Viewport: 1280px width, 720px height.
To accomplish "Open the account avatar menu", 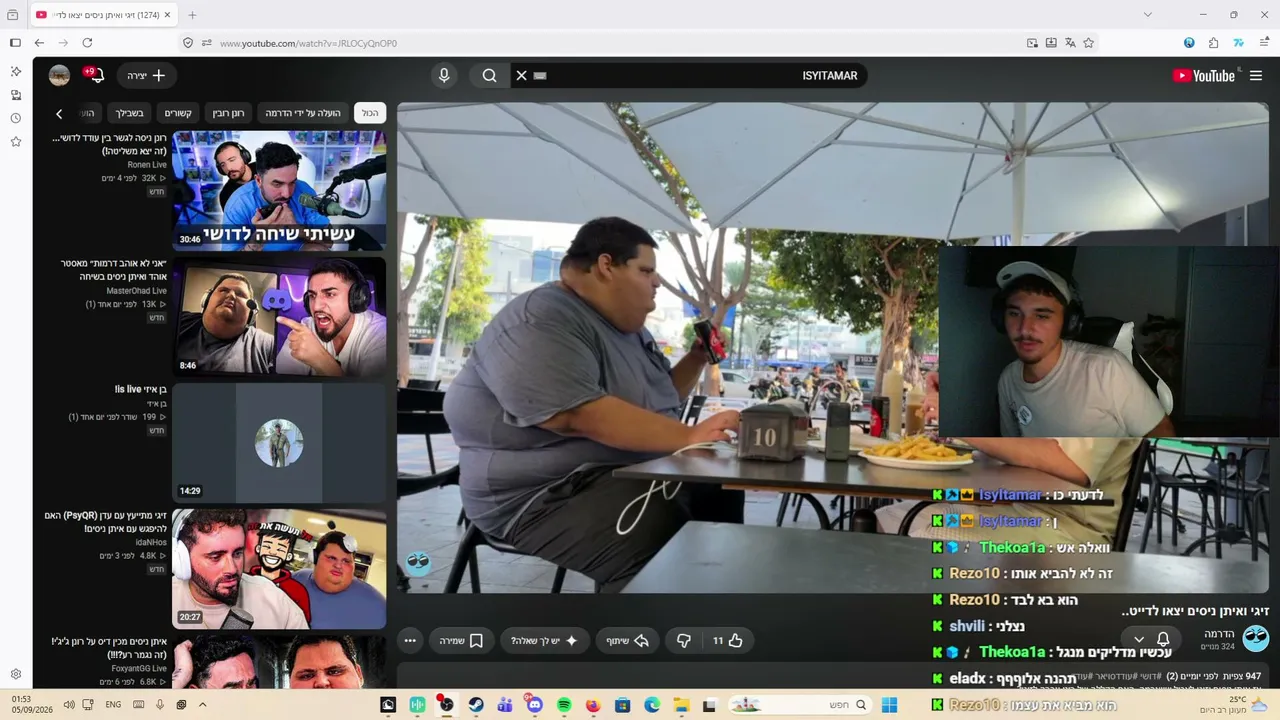I will (59, 75).
